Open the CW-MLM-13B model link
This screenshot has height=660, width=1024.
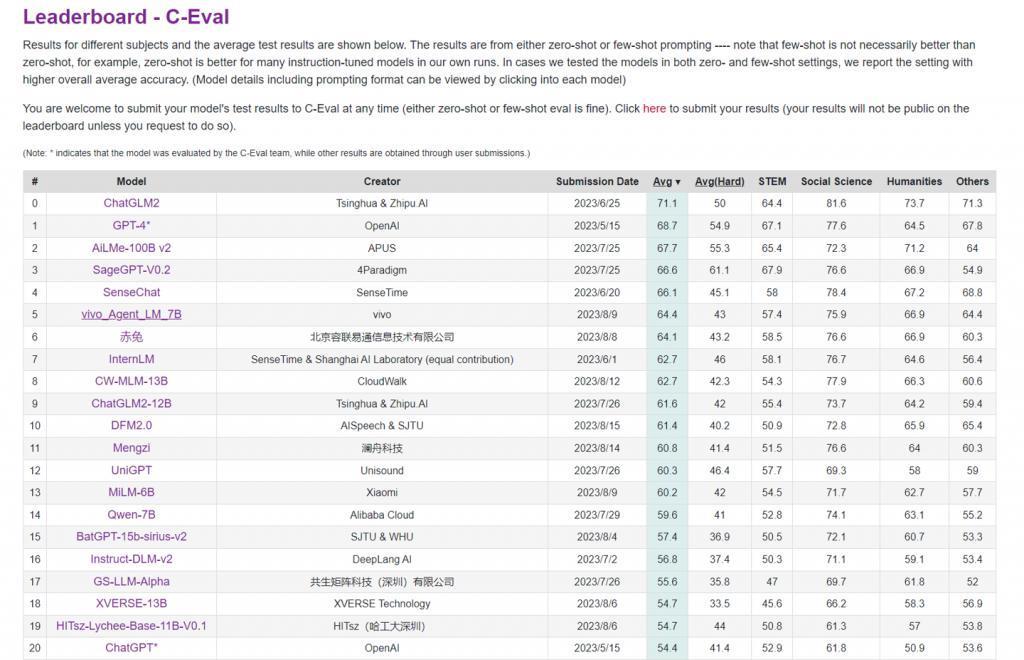131,381
